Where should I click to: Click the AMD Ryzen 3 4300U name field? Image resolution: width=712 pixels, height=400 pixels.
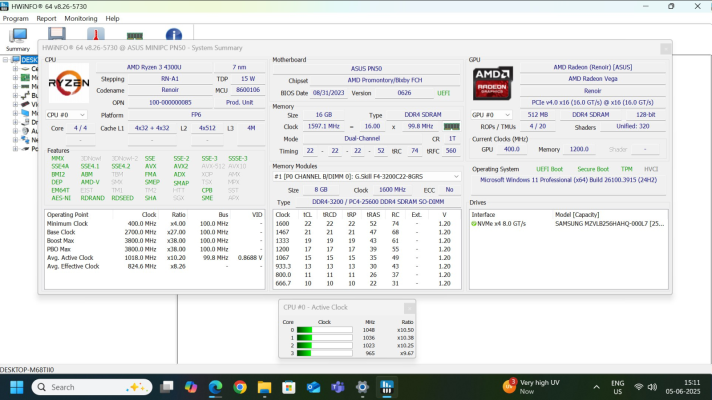[154, 67]
